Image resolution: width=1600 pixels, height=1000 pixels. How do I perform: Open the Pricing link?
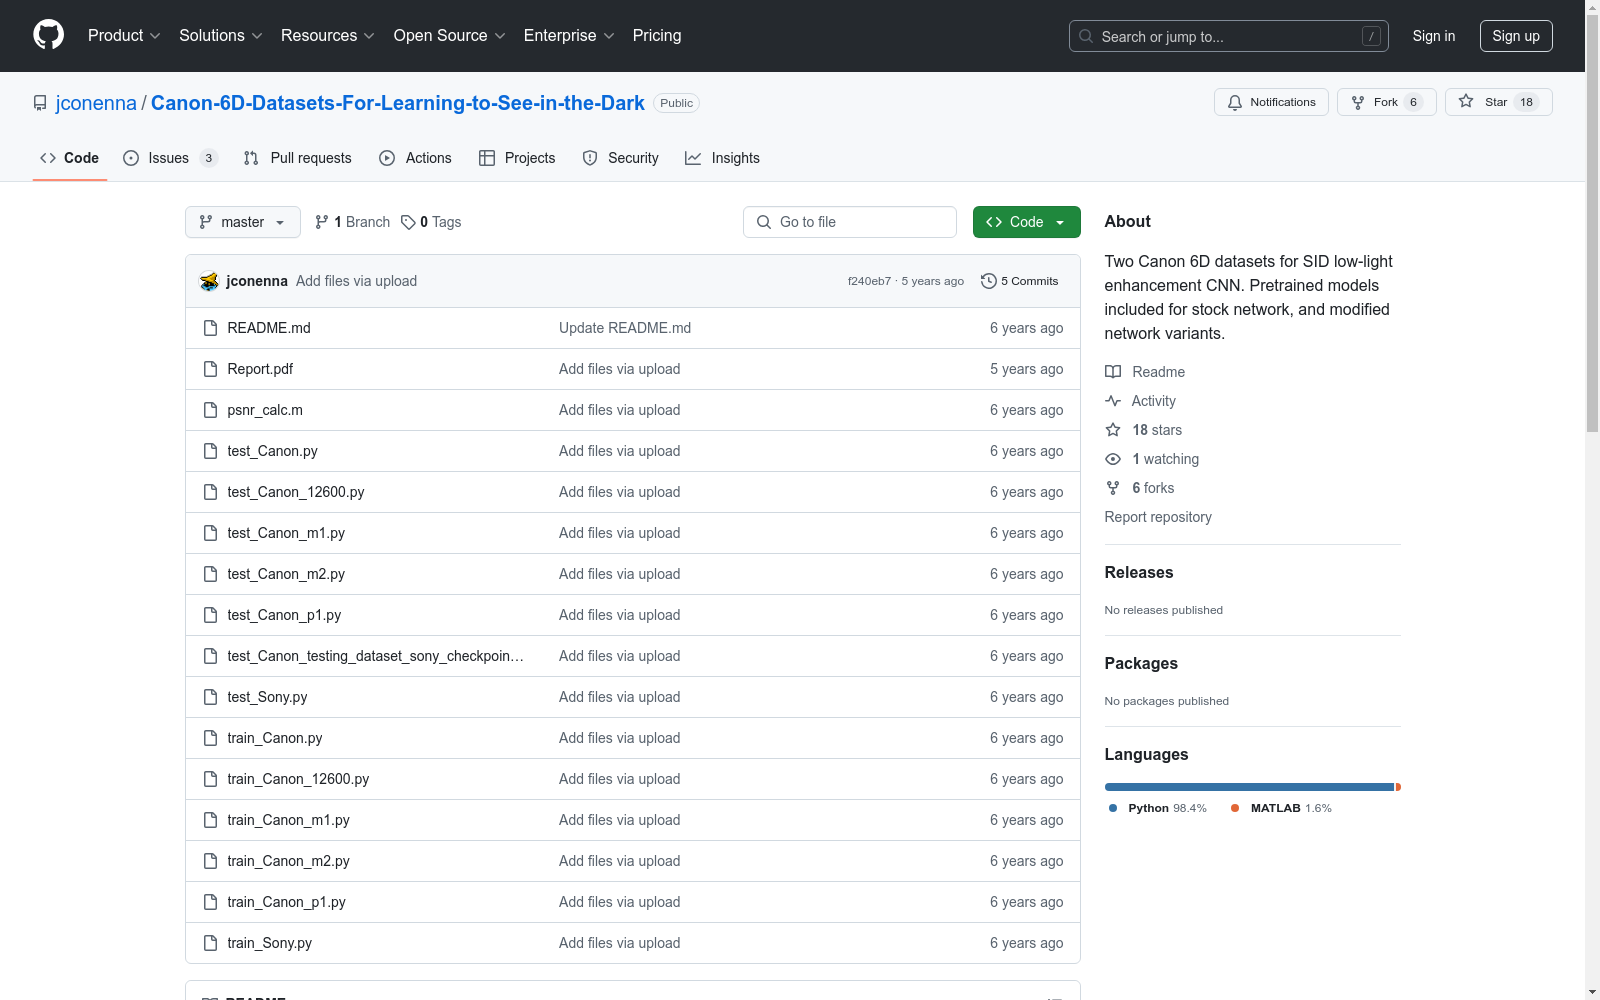[657, 36]
